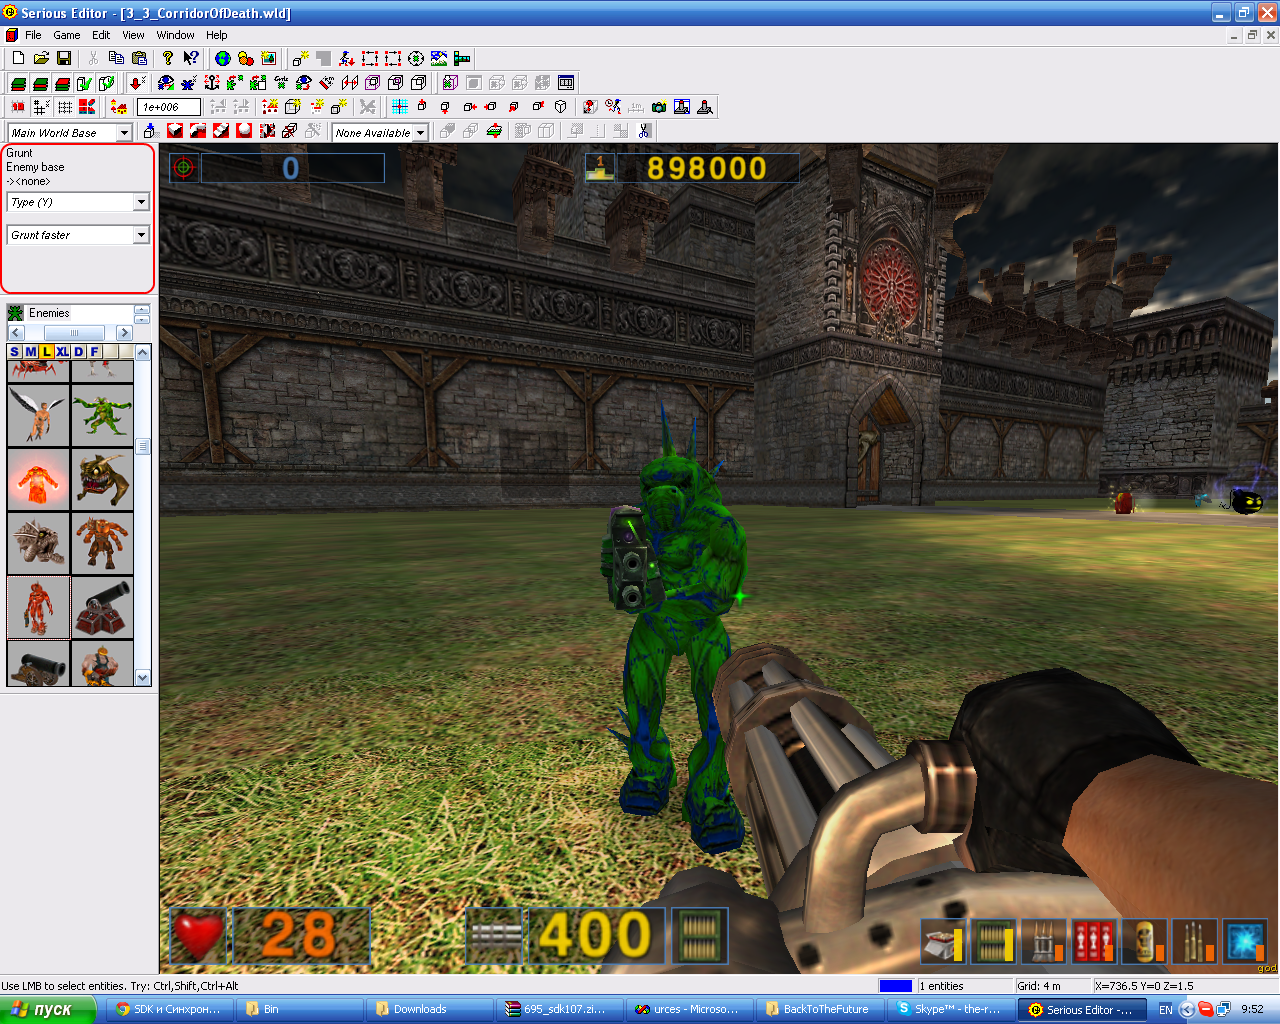Click the enemy list scroll down arrow
Viewport: 1280px width, 1024px height.
143,678
